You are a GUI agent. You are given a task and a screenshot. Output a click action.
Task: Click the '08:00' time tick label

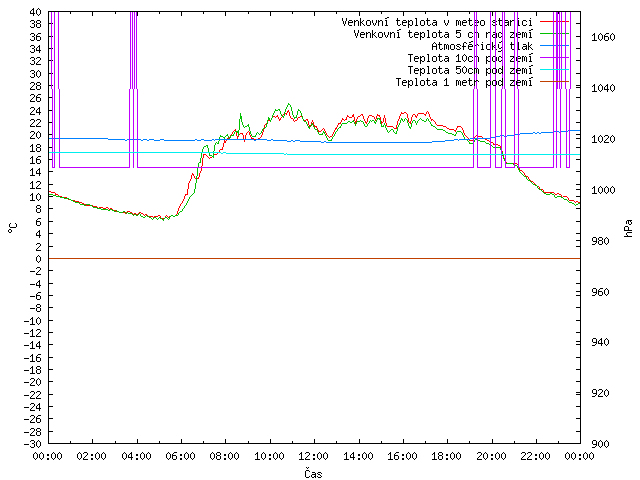(225, 456)
